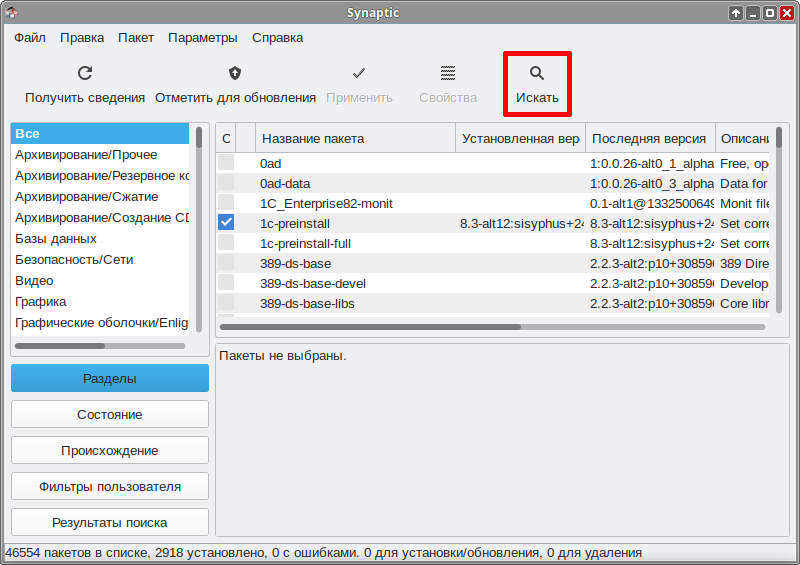Sort by 'Название пакета' column header
Image resolution: width=800 pixels, height=565 pixels.
tap(355, 138)
